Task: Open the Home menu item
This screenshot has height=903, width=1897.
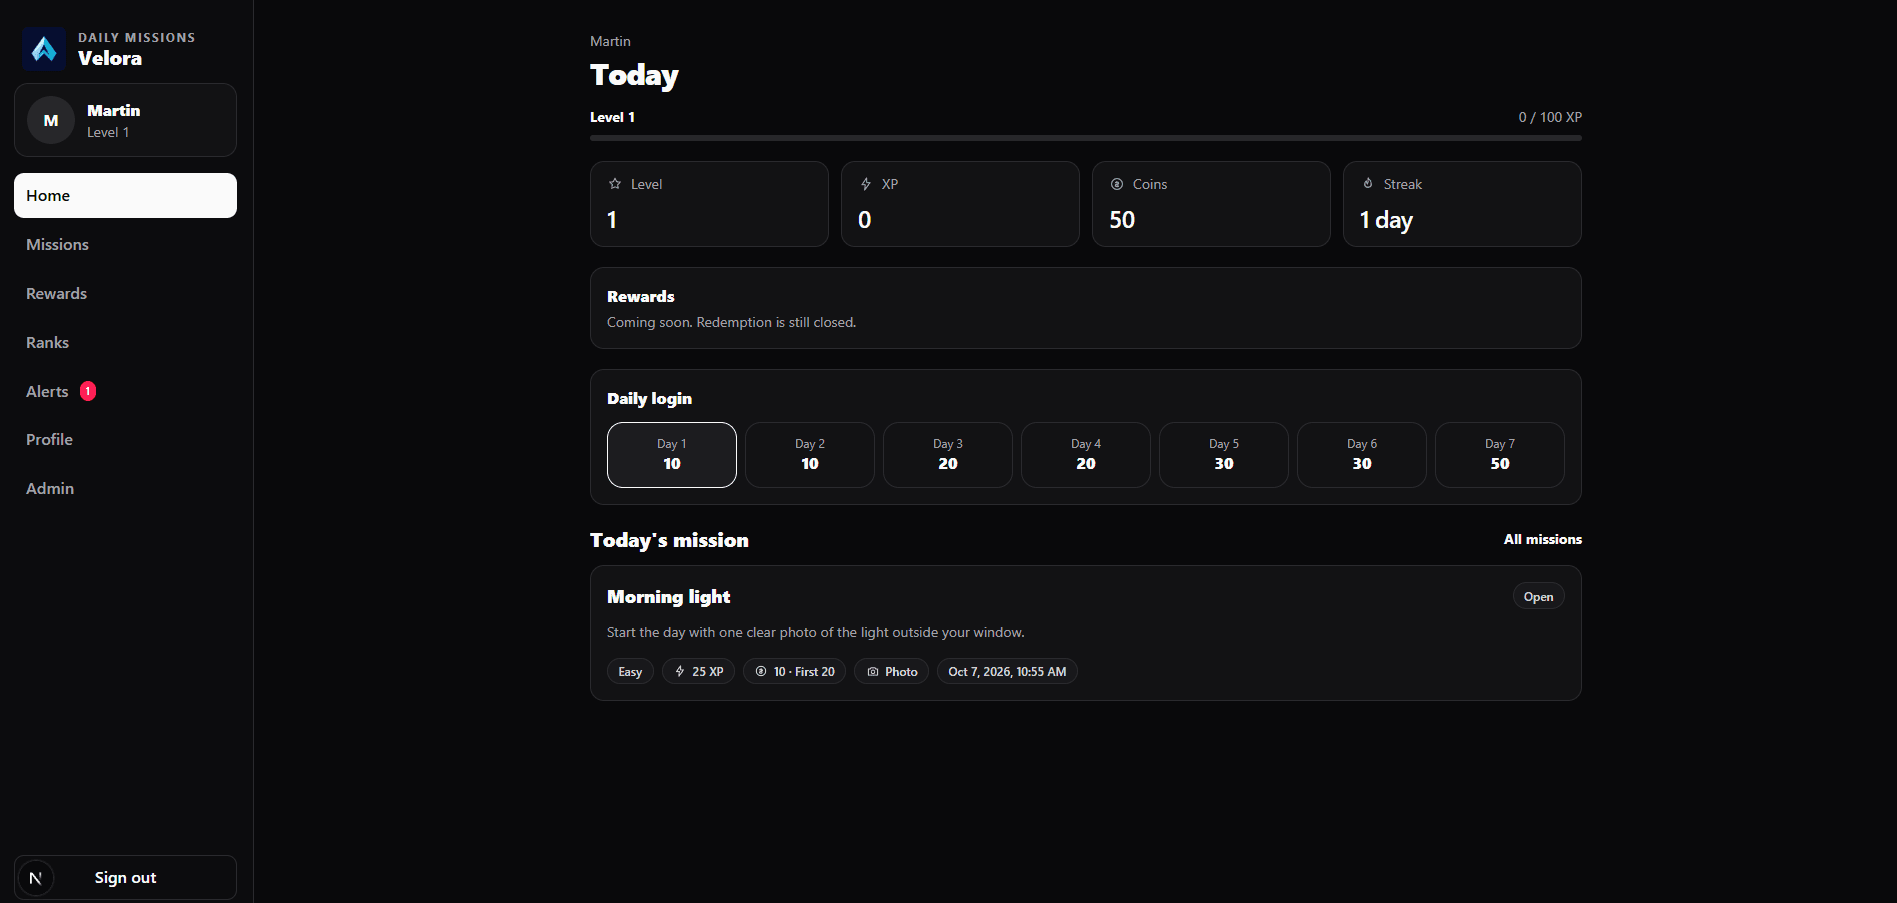Action: 125,195
